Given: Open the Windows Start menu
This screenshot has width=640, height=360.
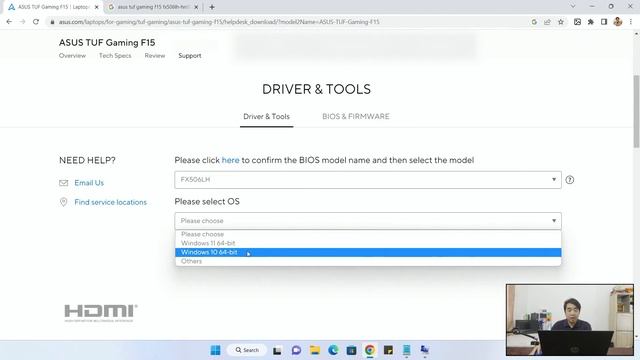Looking at the screenshot, I should [x=216, y=350].
